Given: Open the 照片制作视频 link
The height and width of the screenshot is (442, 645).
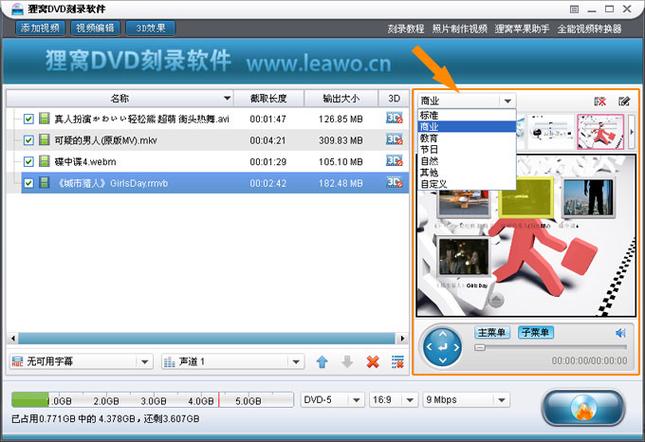Looking at the screenshot, I should (459, 29).
